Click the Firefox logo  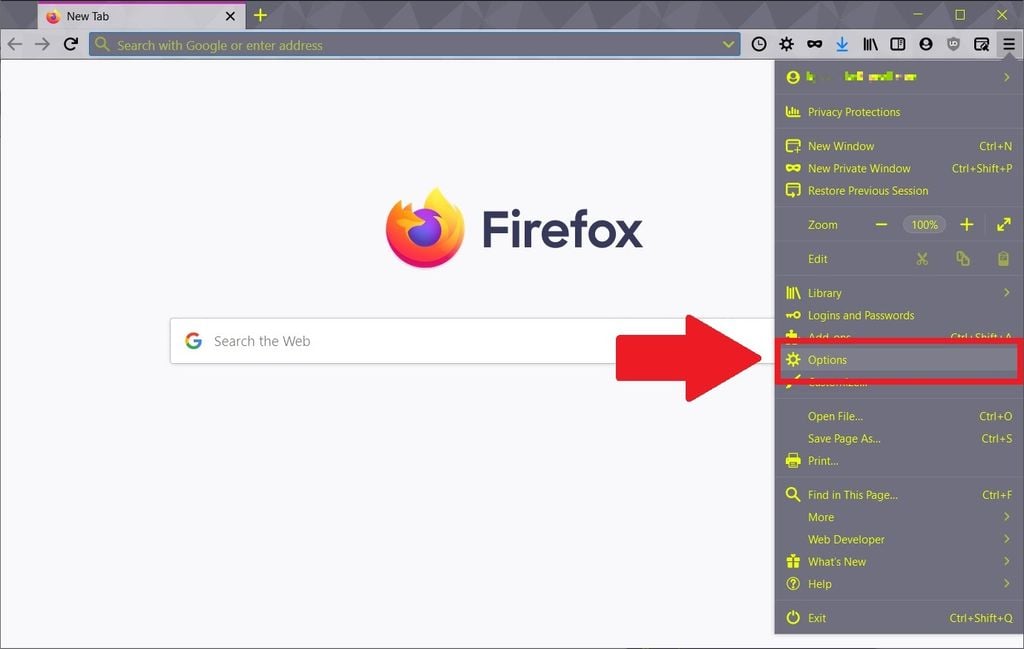425,228
